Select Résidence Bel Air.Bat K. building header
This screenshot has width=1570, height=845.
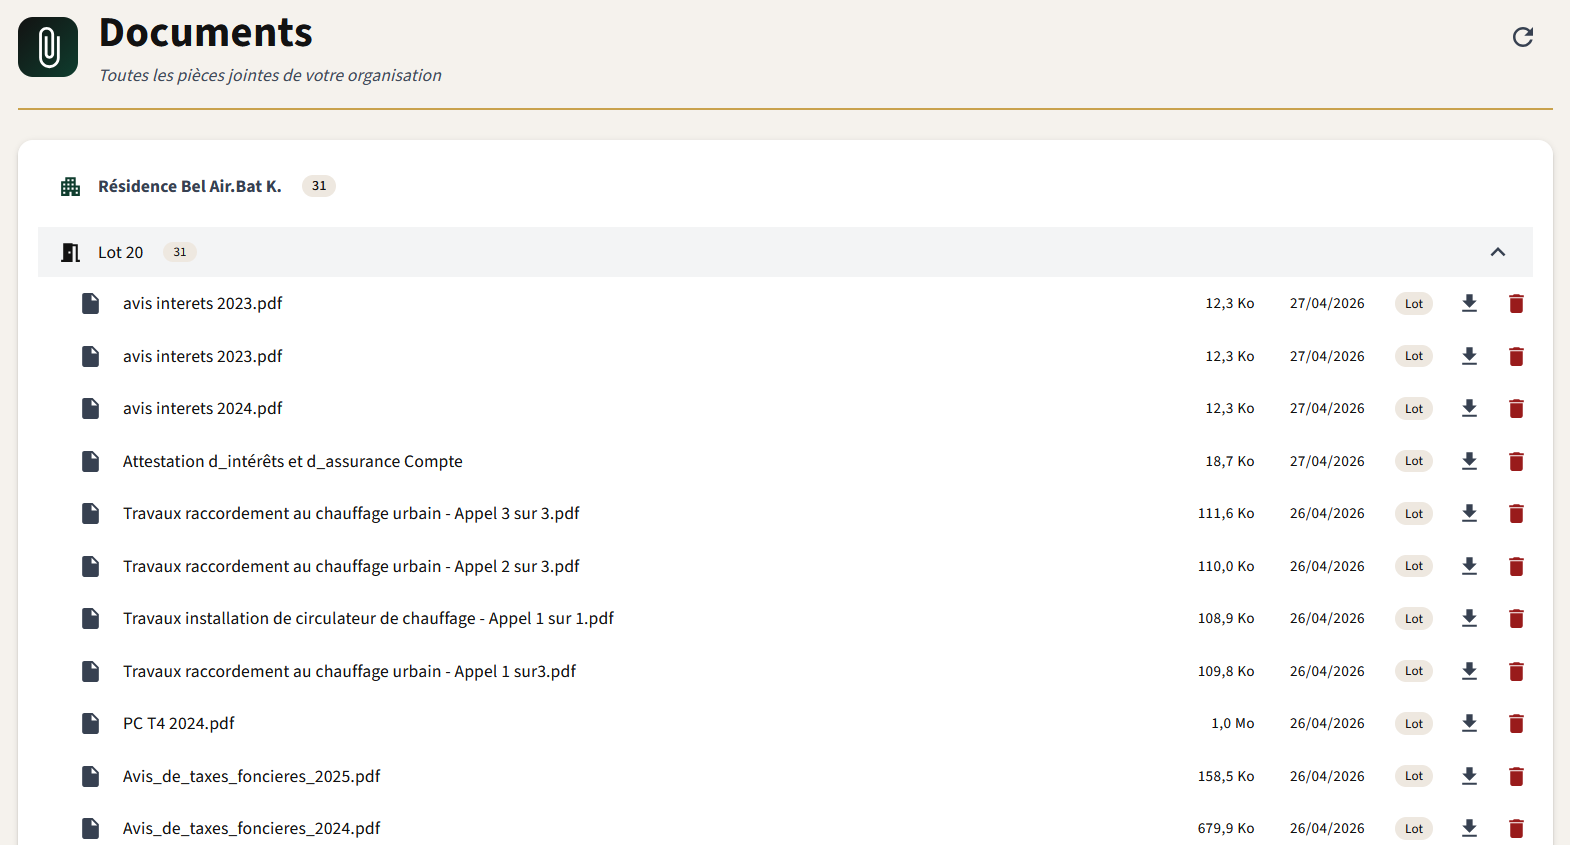(190, 186)
